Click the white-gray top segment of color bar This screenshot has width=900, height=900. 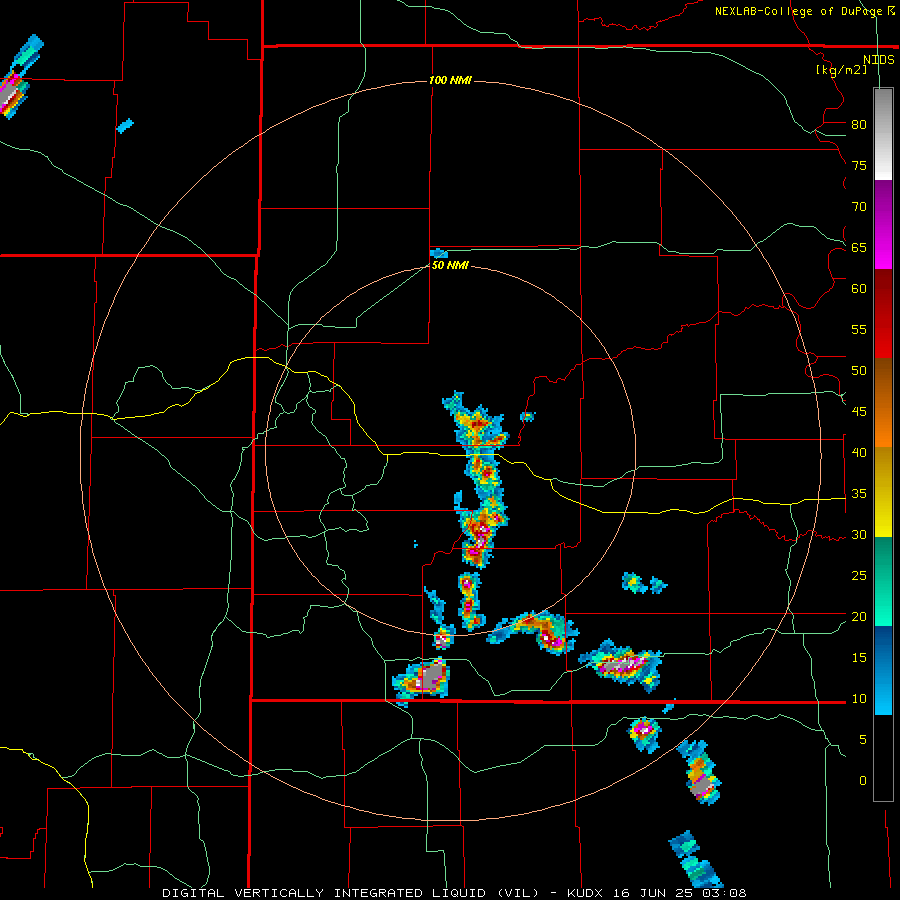tap(883, 134)
